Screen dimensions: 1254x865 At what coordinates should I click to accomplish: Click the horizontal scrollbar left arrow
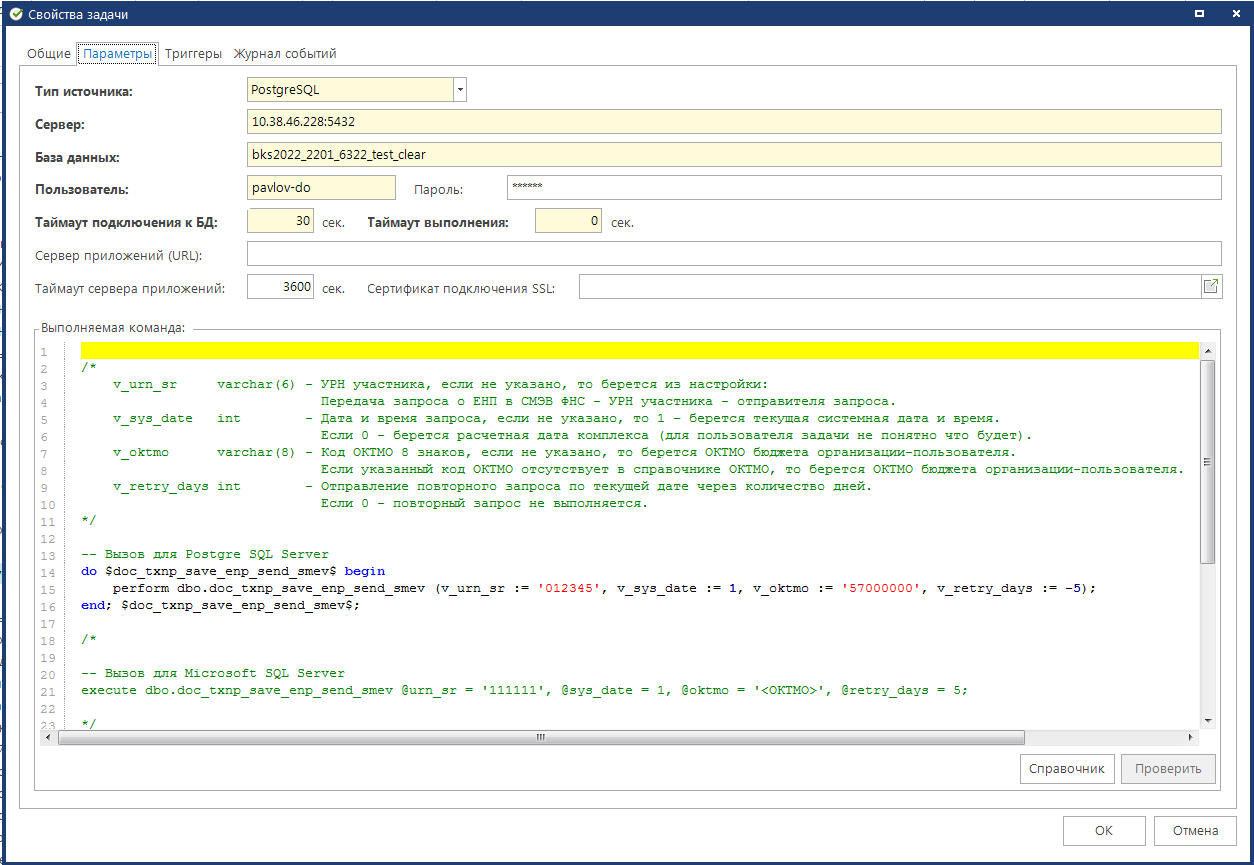(47, 737)
